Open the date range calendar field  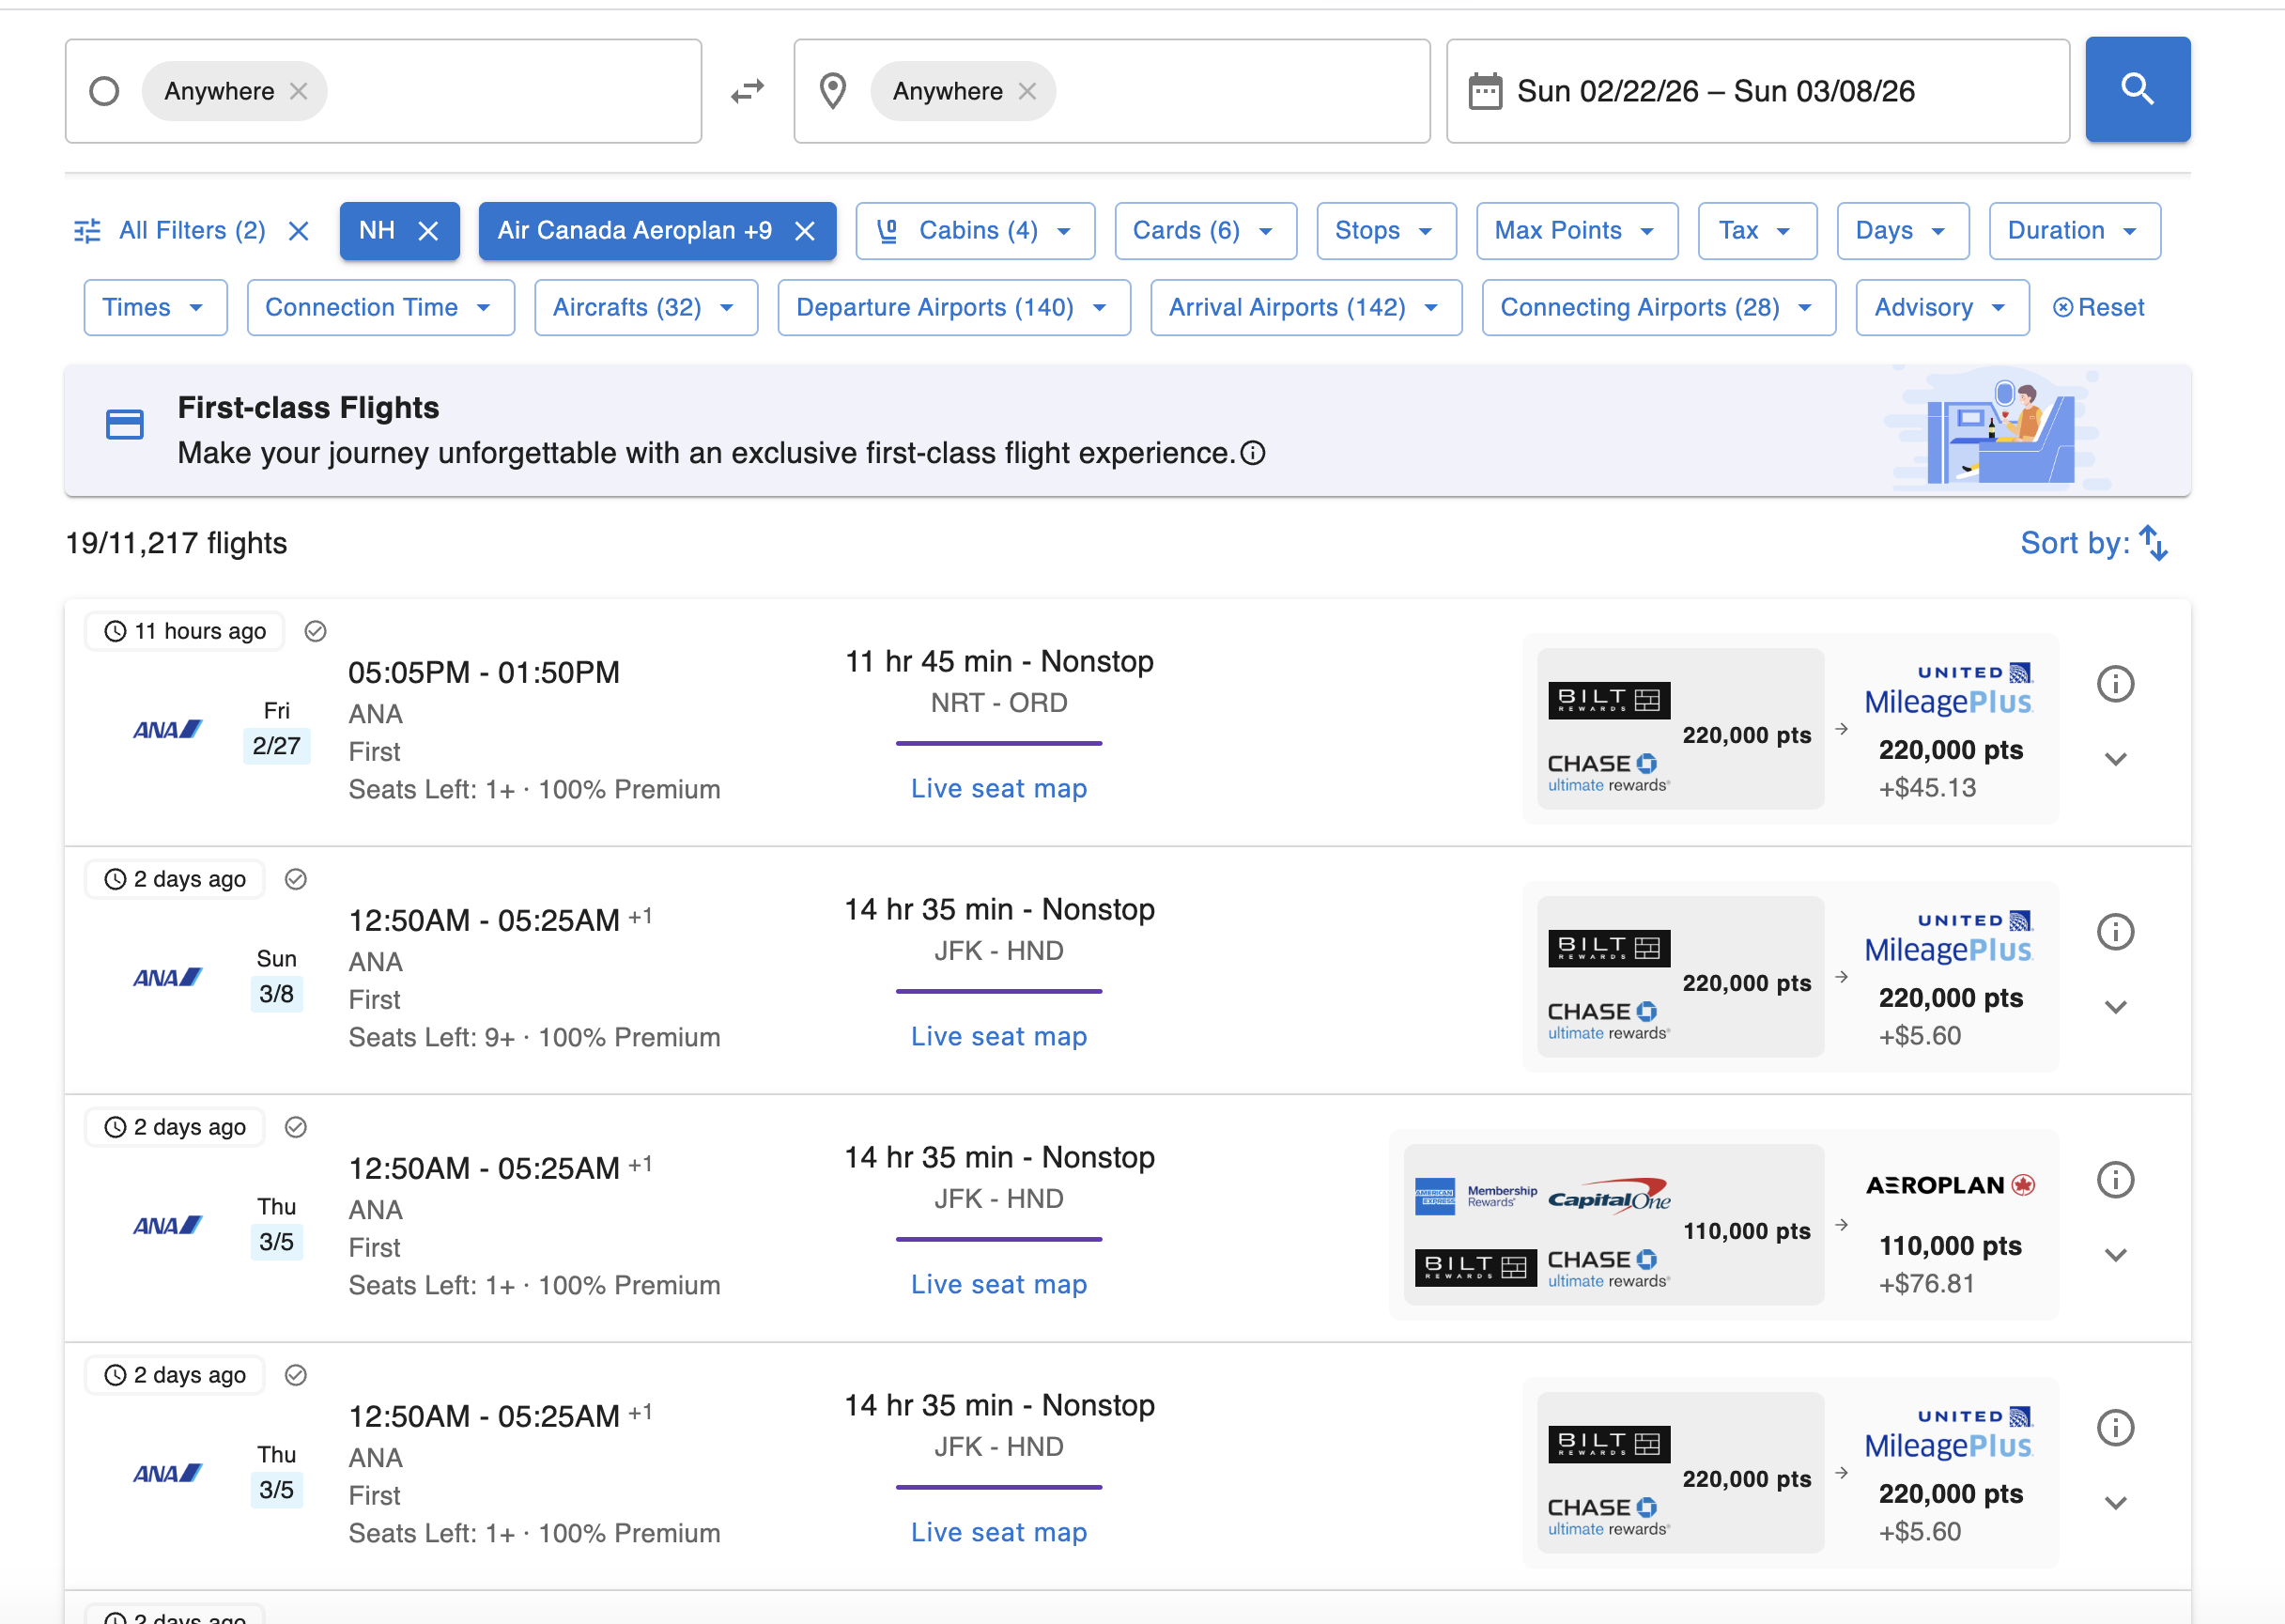point(1757,91)
